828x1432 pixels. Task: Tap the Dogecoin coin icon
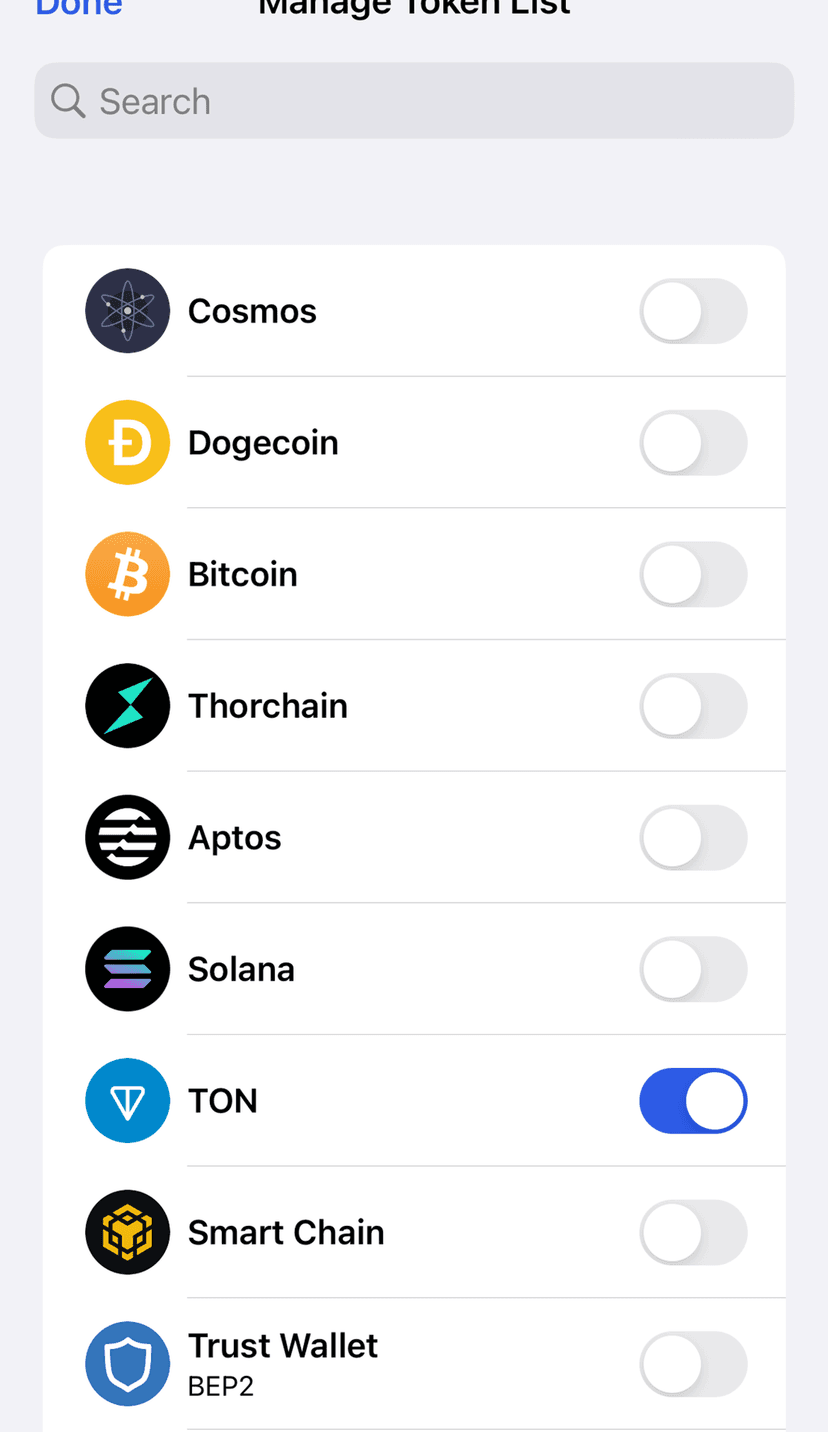(x=127, y=442)
